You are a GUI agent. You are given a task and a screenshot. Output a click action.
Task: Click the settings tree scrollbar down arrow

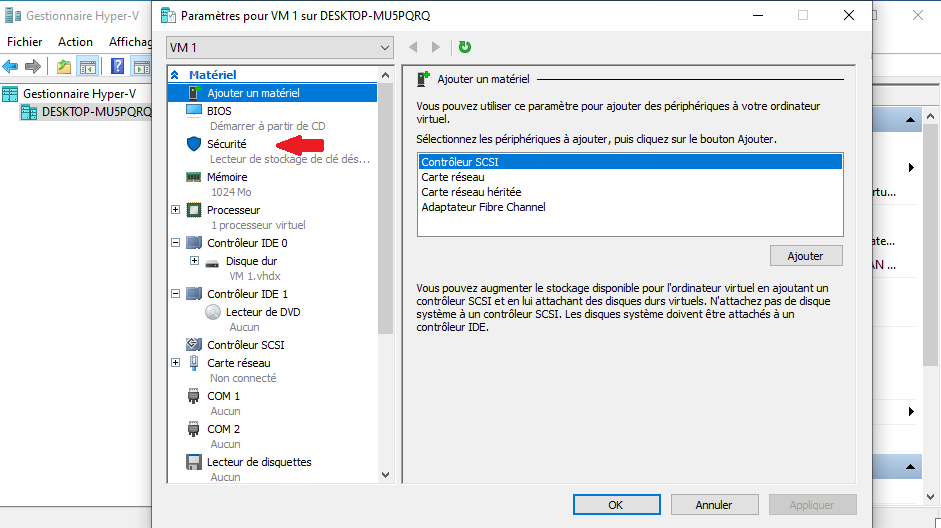[386, 475]
